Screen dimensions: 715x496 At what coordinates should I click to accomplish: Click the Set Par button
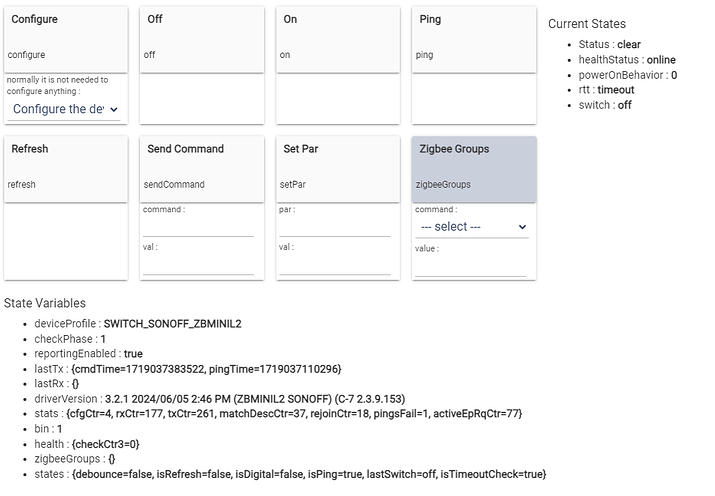[x=337, y=168]
